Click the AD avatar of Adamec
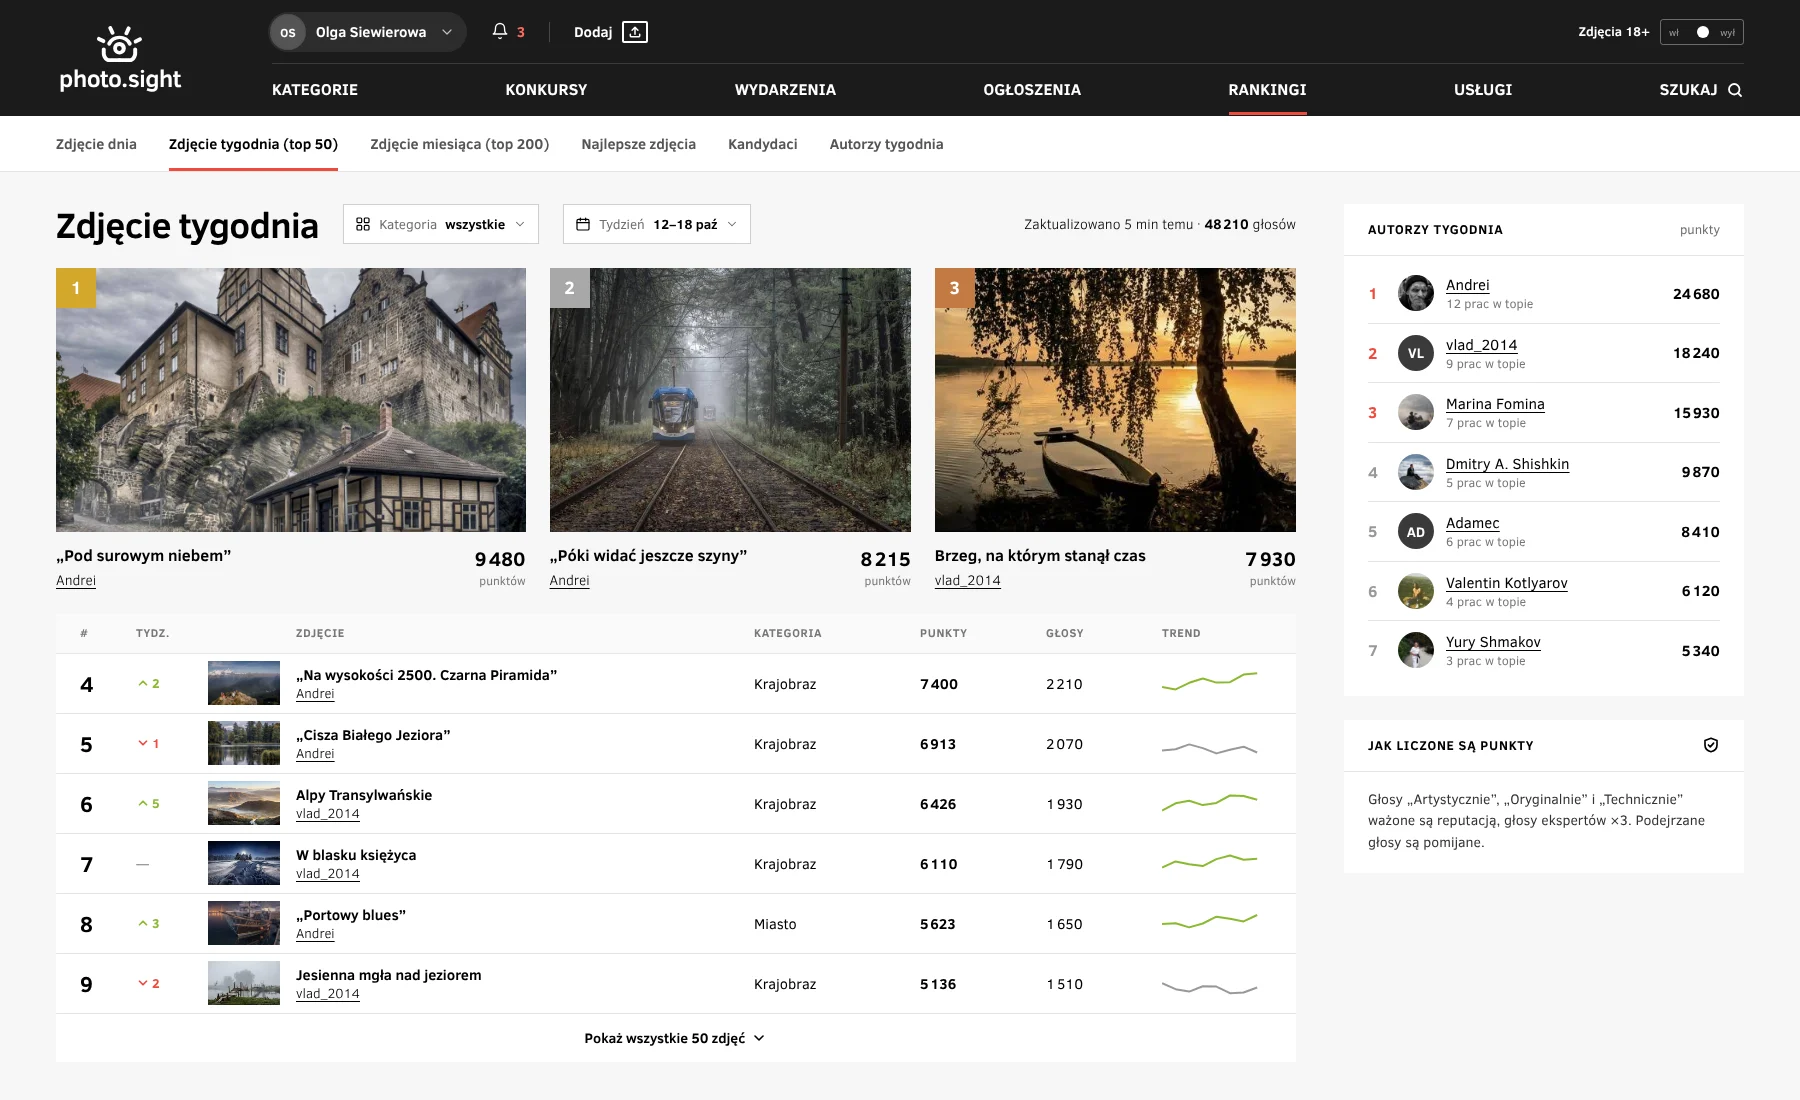Viewport: 1800px width, 1100px height. point(1416,532)
